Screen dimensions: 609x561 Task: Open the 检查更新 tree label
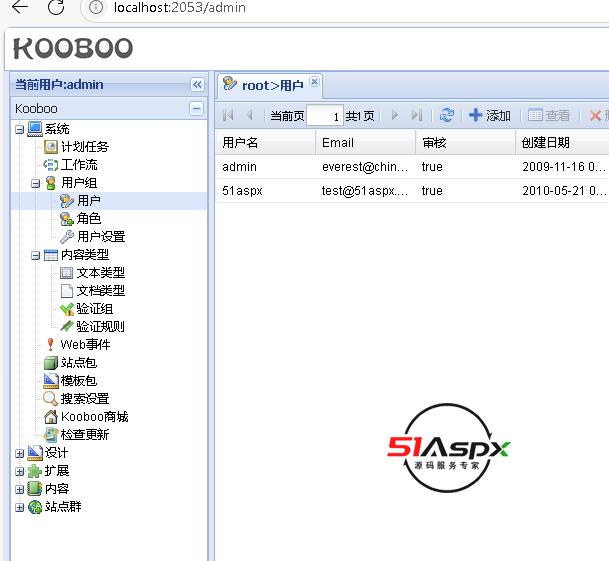[x=85, y=435]
